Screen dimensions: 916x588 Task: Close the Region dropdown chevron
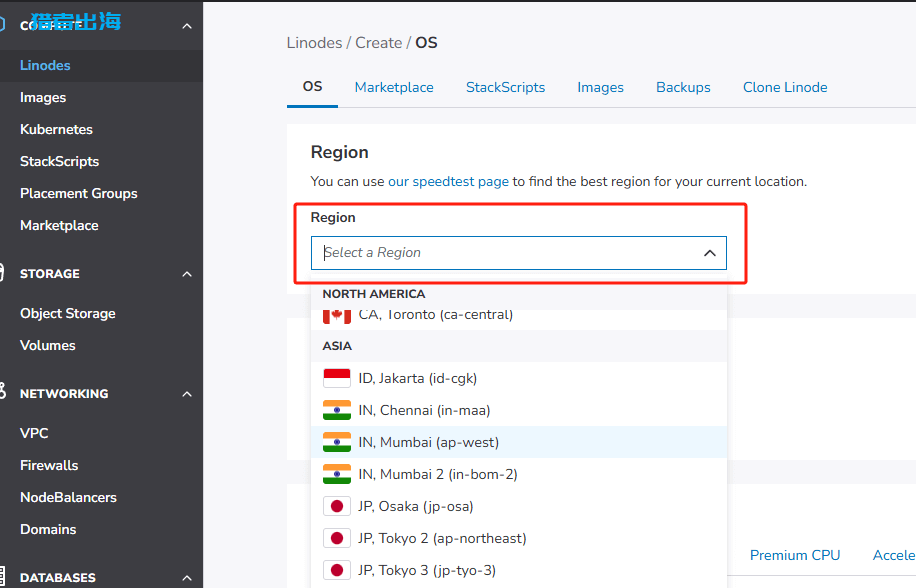coord(710,253)
